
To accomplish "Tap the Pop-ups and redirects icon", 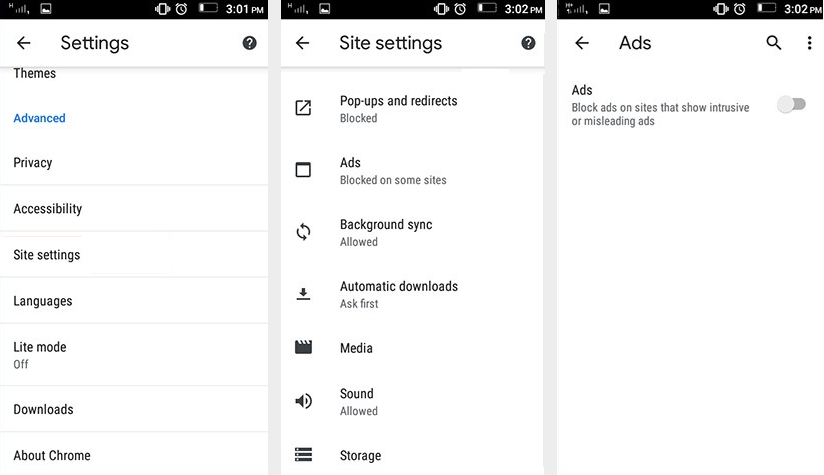I will pyautogui.click(x=304, y=108).
